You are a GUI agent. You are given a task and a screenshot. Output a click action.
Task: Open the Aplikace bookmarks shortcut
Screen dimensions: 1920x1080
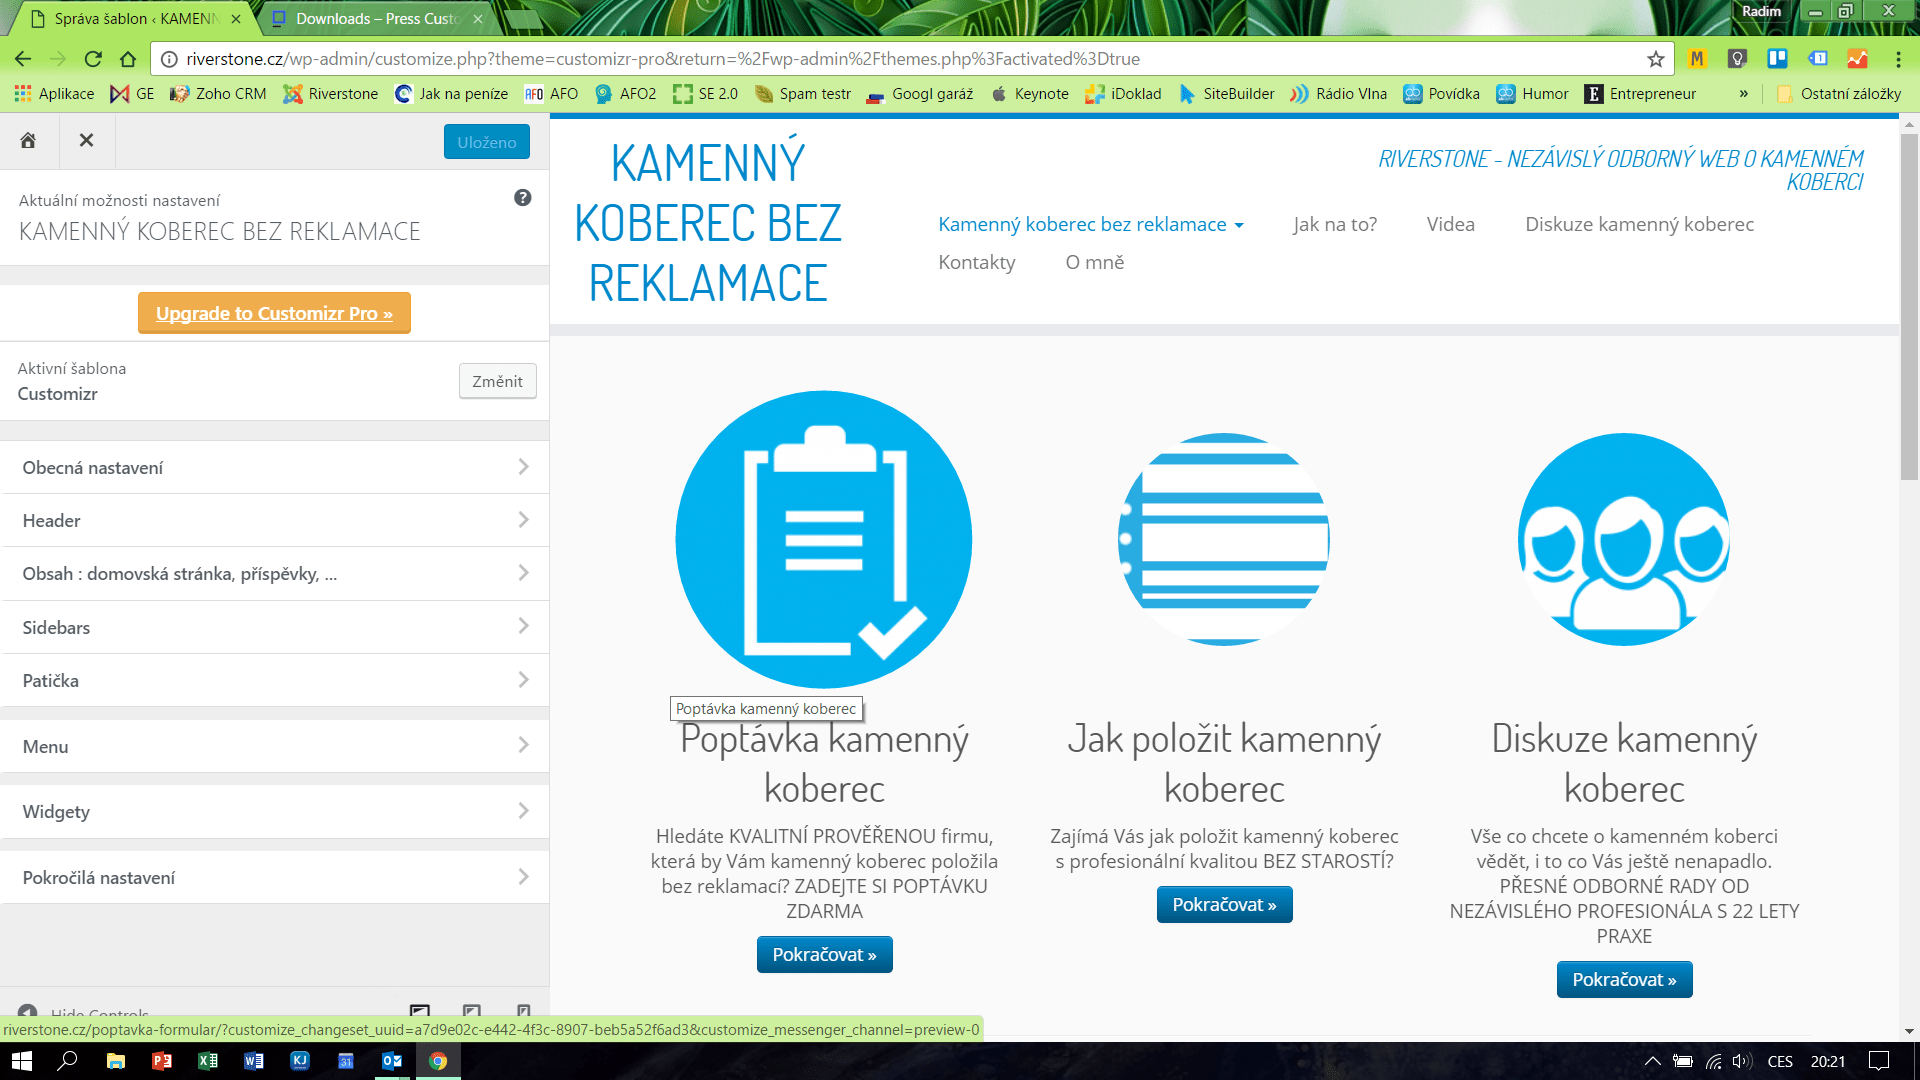click(x=54, y=94)
